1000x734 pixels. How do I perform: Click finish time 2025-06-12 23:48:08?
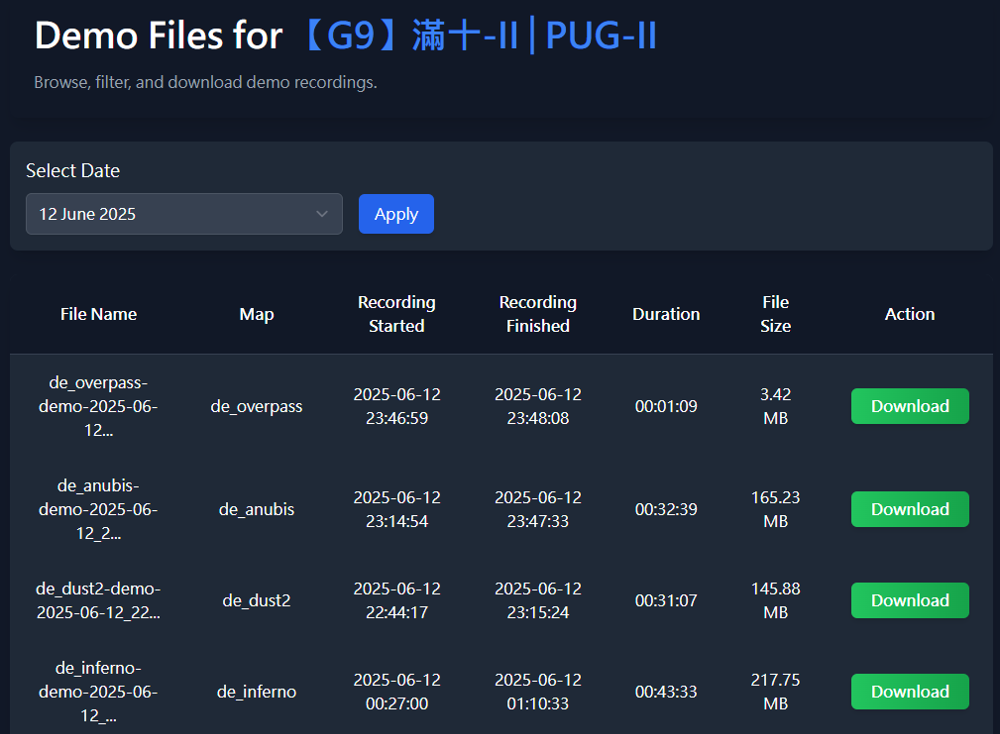[x=538, y=406]
